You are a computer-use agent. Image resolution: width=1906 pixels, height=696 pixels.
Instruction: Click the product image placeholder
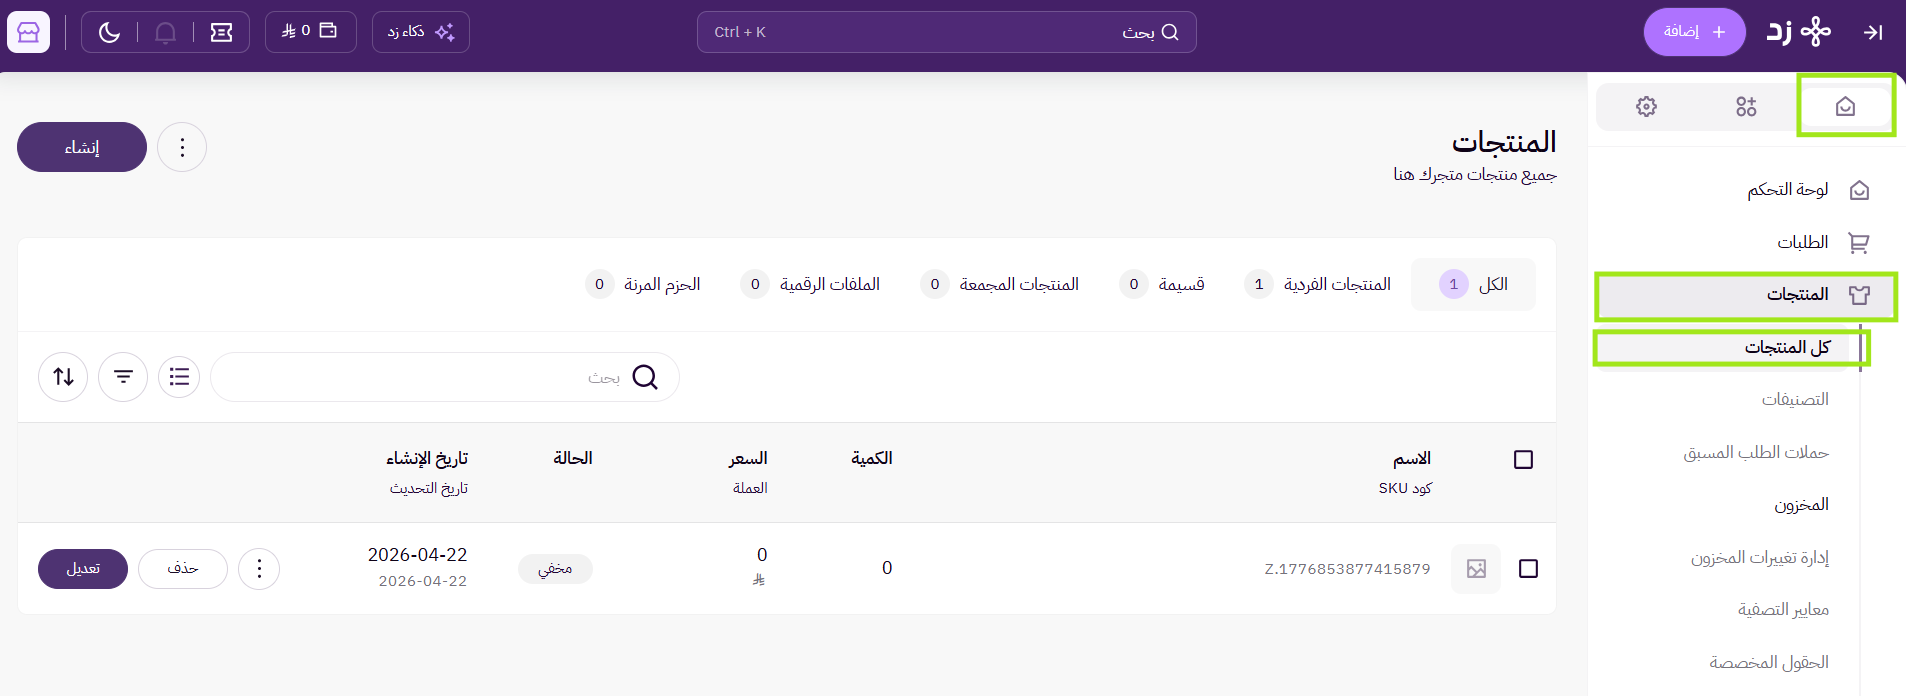pyautogui.click(x=1476, y=569)
